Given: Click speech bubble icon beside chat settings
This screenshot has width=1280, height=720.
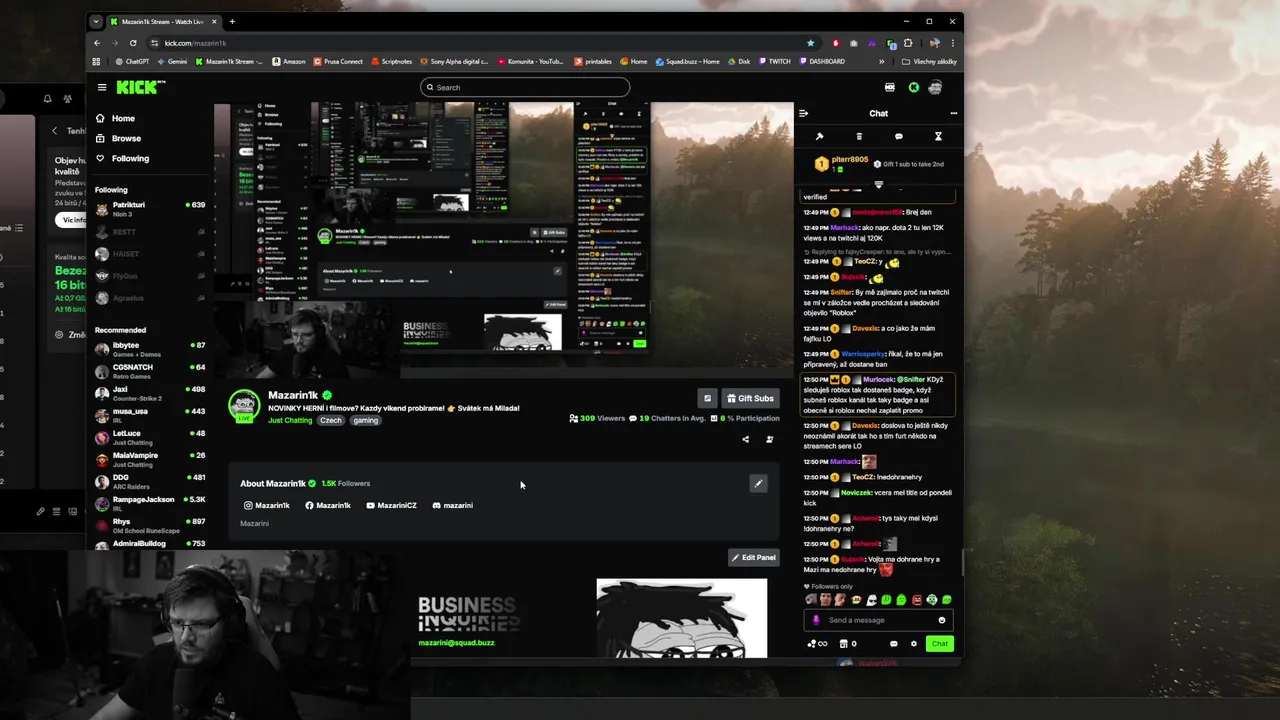Looking at the screenshot, I should click(x=893, y=644).
